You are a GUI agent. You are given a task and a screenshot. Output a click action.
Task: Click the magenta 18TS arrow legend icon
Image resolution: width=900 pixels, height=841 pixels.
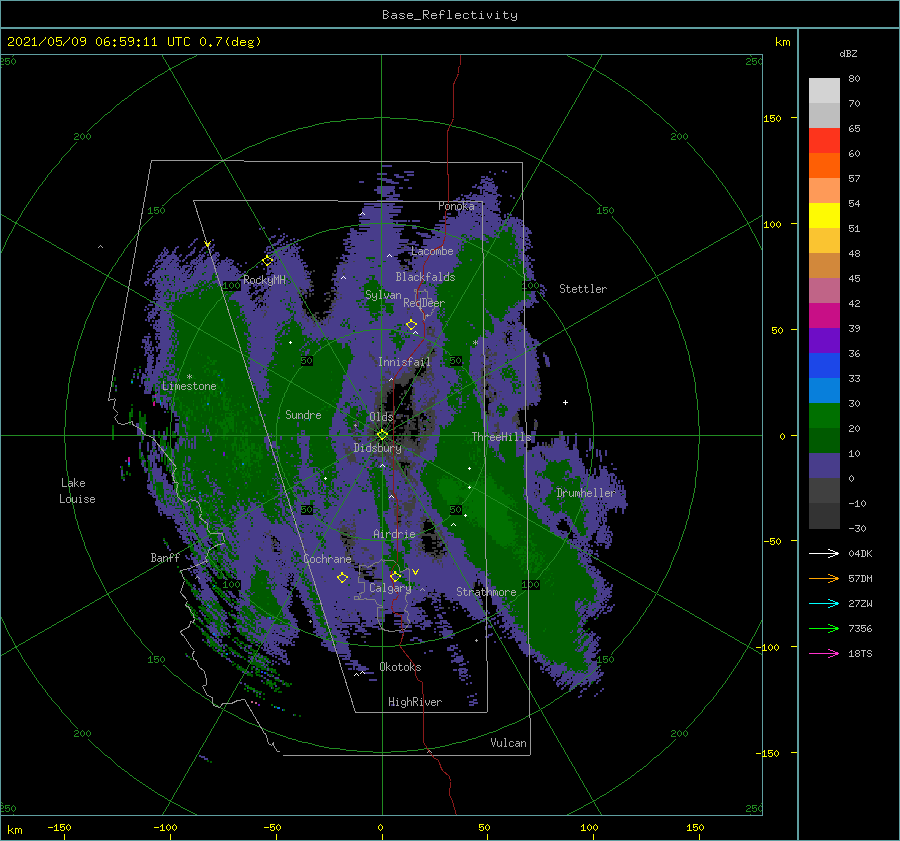click(x=824, y=653)
